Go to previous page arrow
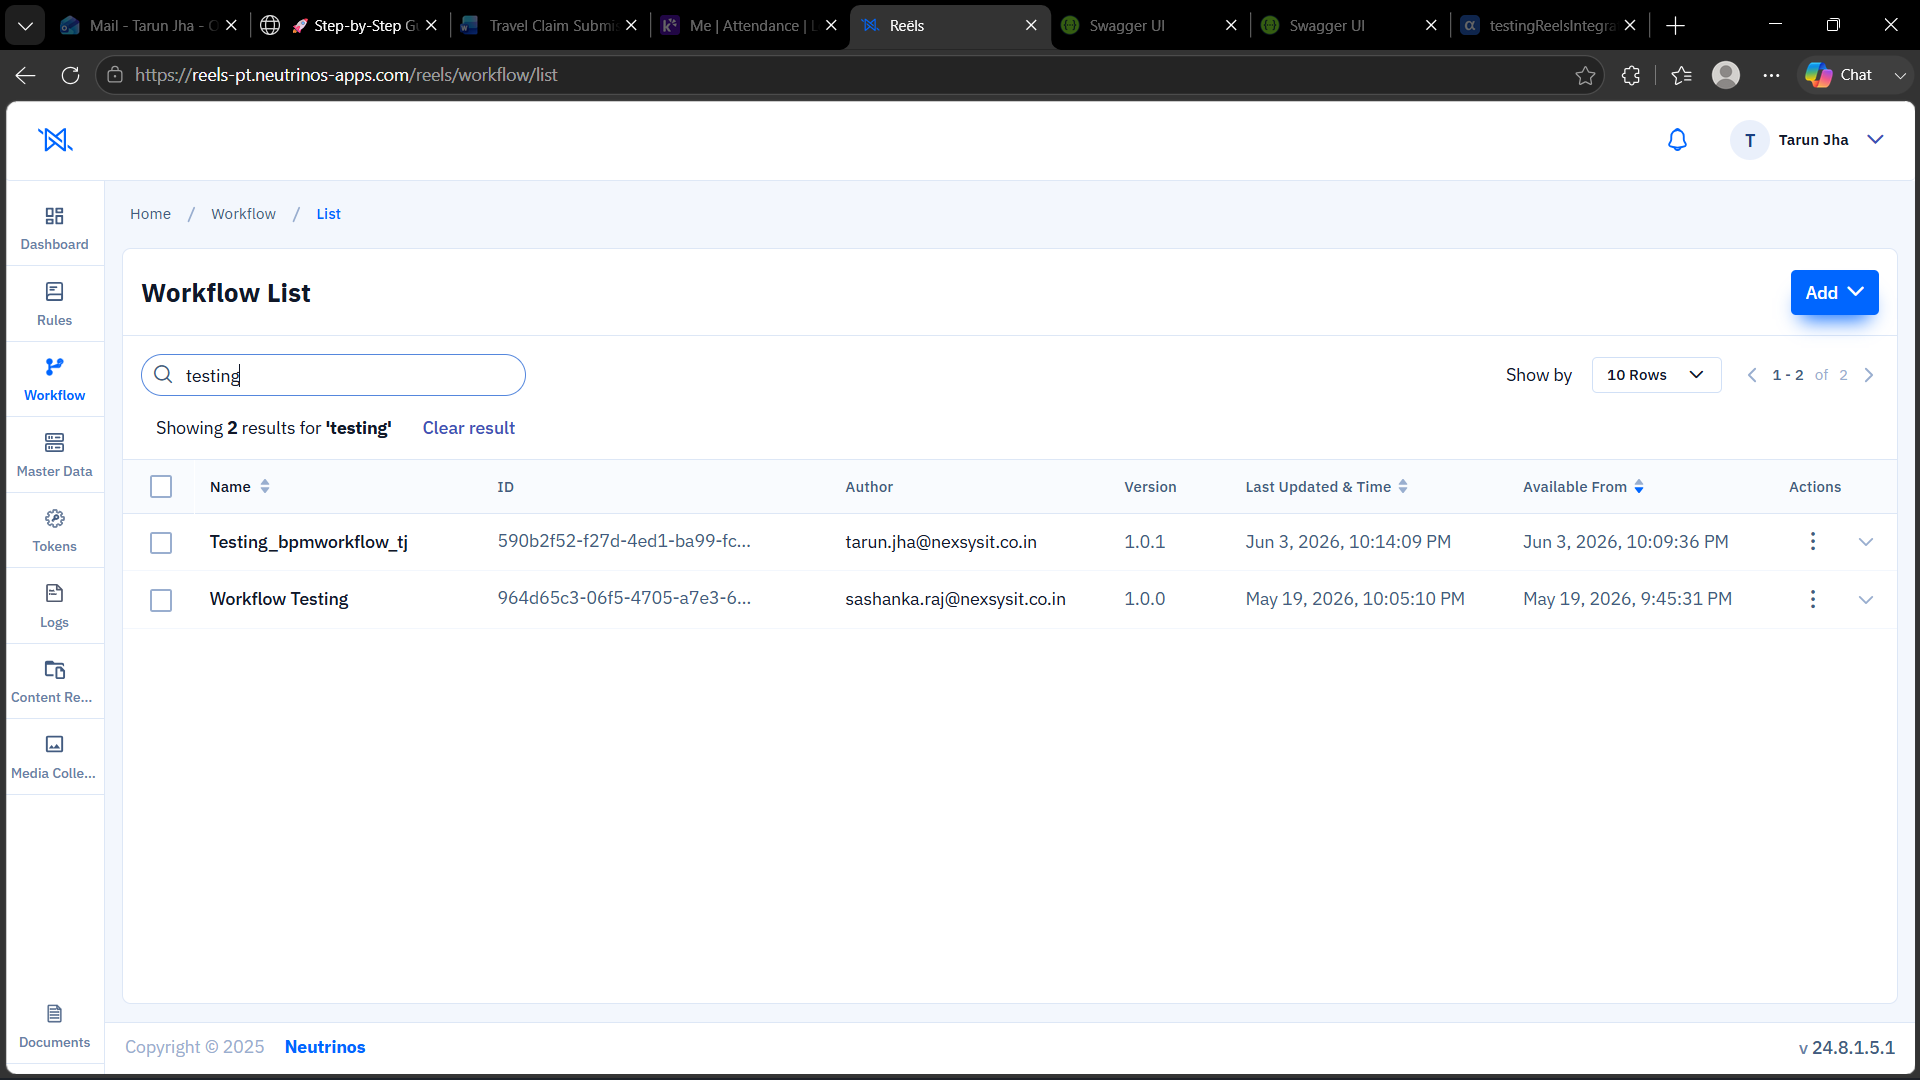Screen dimensions: 1920x1080 click(x=1751, y=375)
